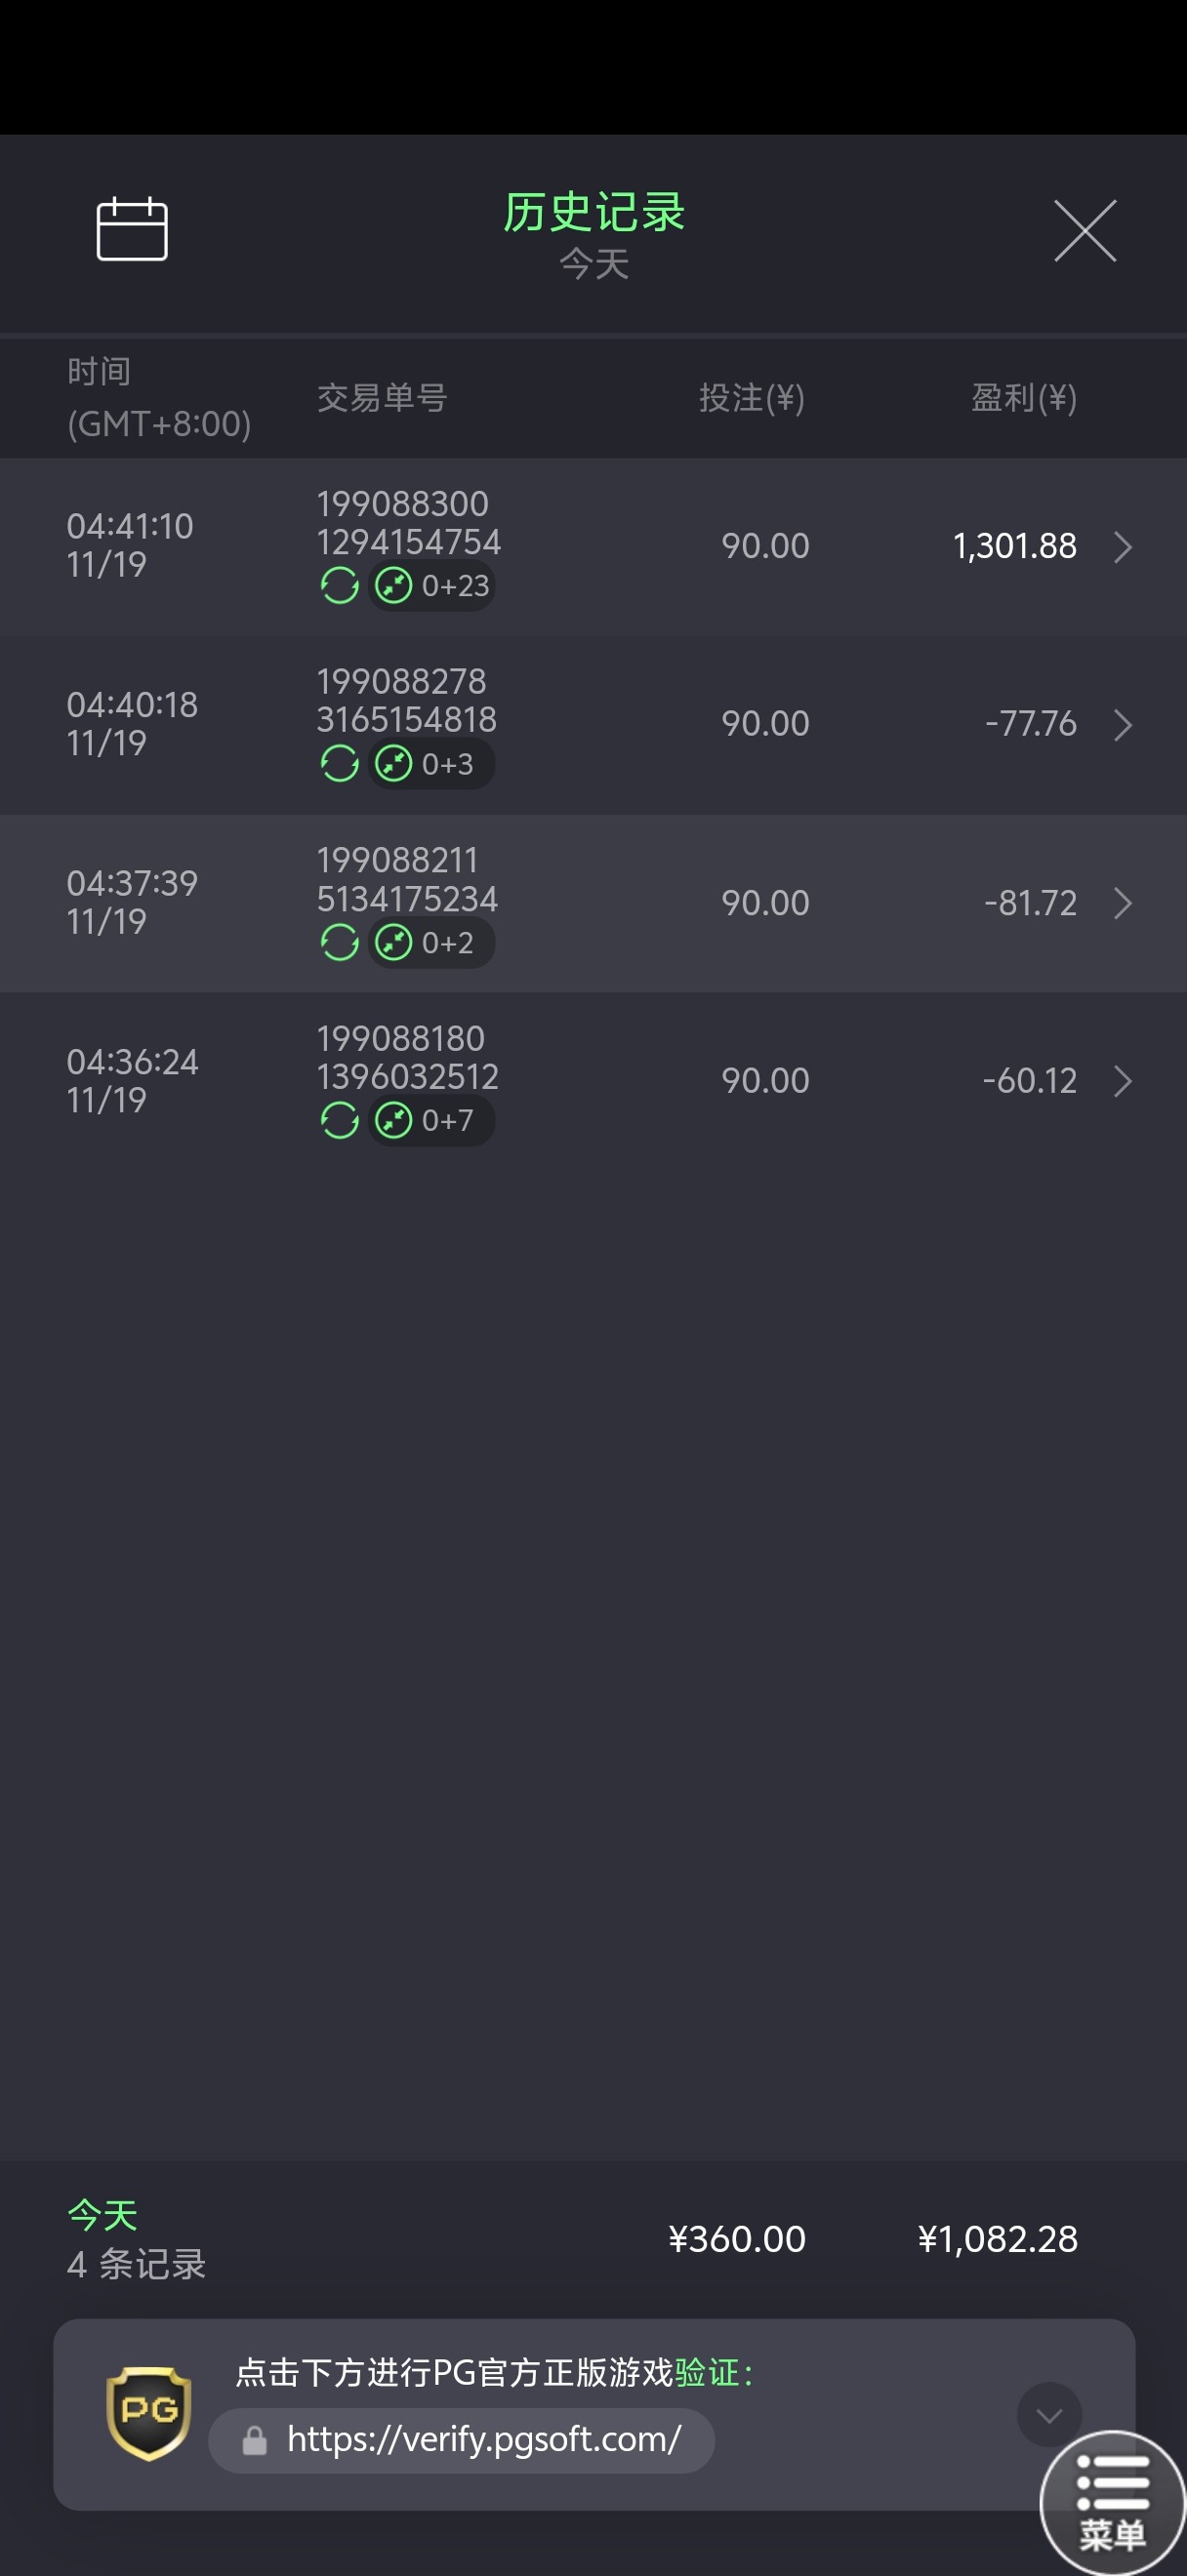Click the 0+3 bonus badge icon
Screen dimensions: 1187x2576
[x=393, y=764]
